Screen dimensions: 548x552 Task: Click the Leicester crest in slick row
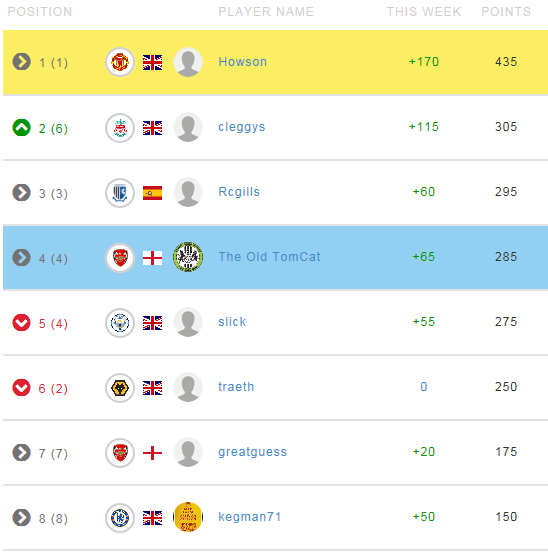click(x=120, y=323)
